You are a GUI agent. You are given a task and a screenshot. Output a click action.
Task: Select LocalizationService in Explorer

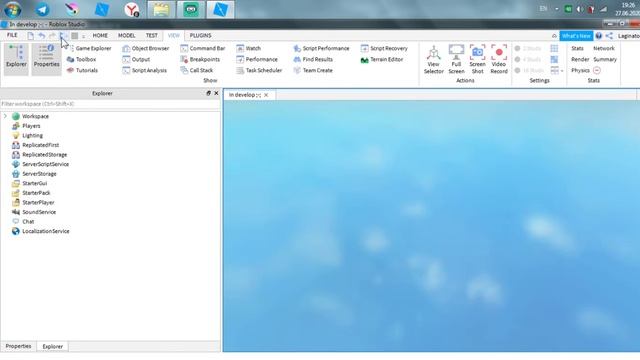tap(46, 231)
